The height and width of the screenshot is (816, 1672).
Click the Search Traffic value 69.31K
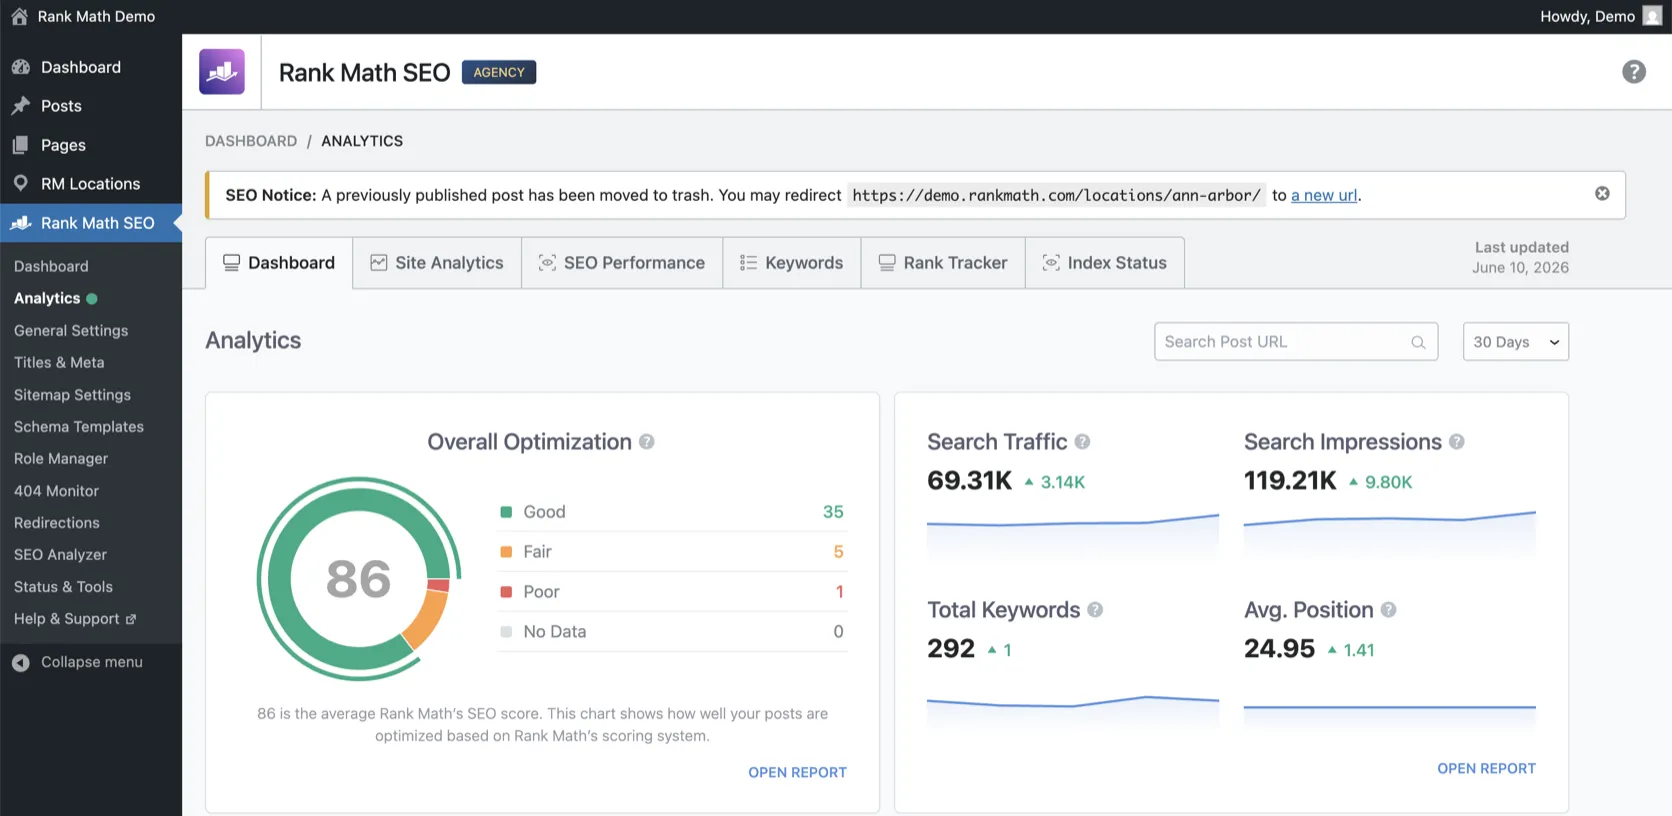(x=969, y=481)
